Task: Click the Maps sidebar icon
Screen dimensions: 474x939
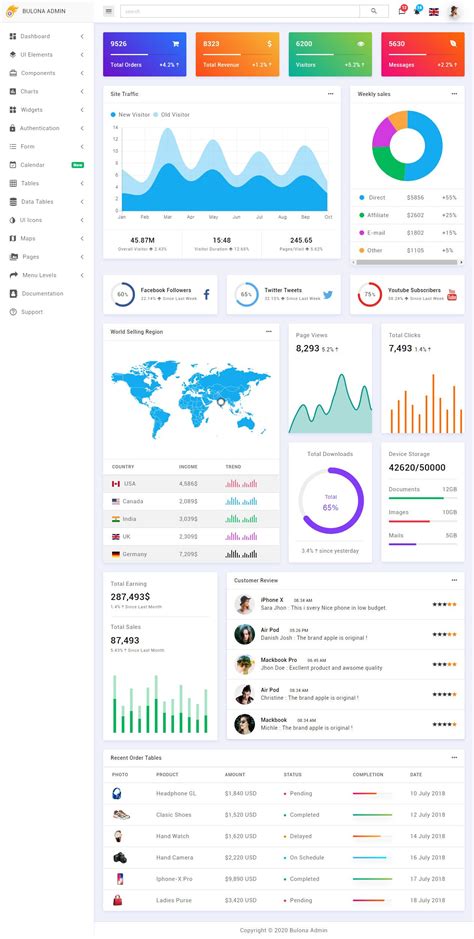Action: 13,238
